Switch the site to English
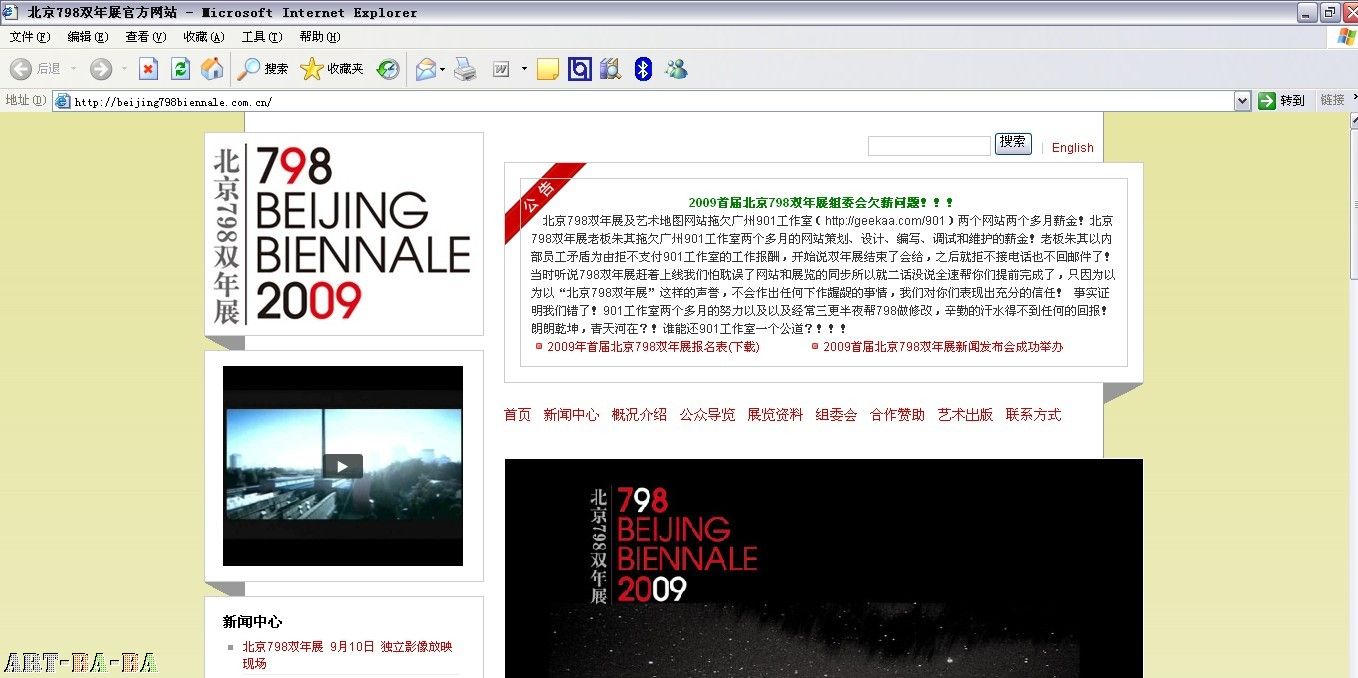Viewport: 1358px width, 678px height. [x=1073, y=148]
